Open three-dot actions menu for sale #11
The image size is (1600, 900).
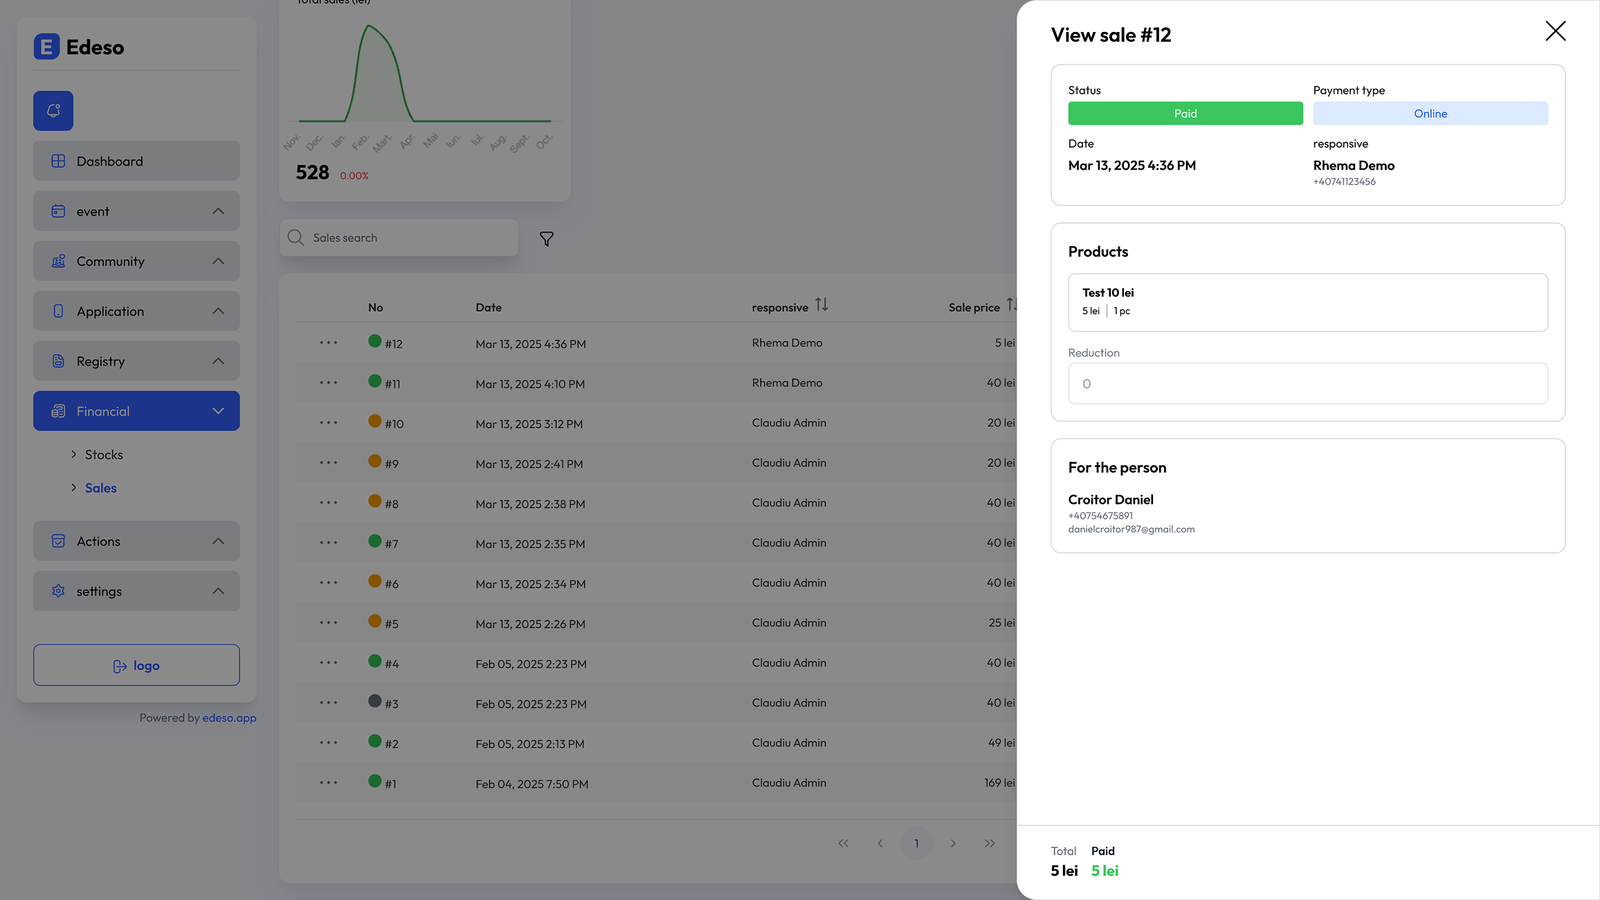[329, 383]
